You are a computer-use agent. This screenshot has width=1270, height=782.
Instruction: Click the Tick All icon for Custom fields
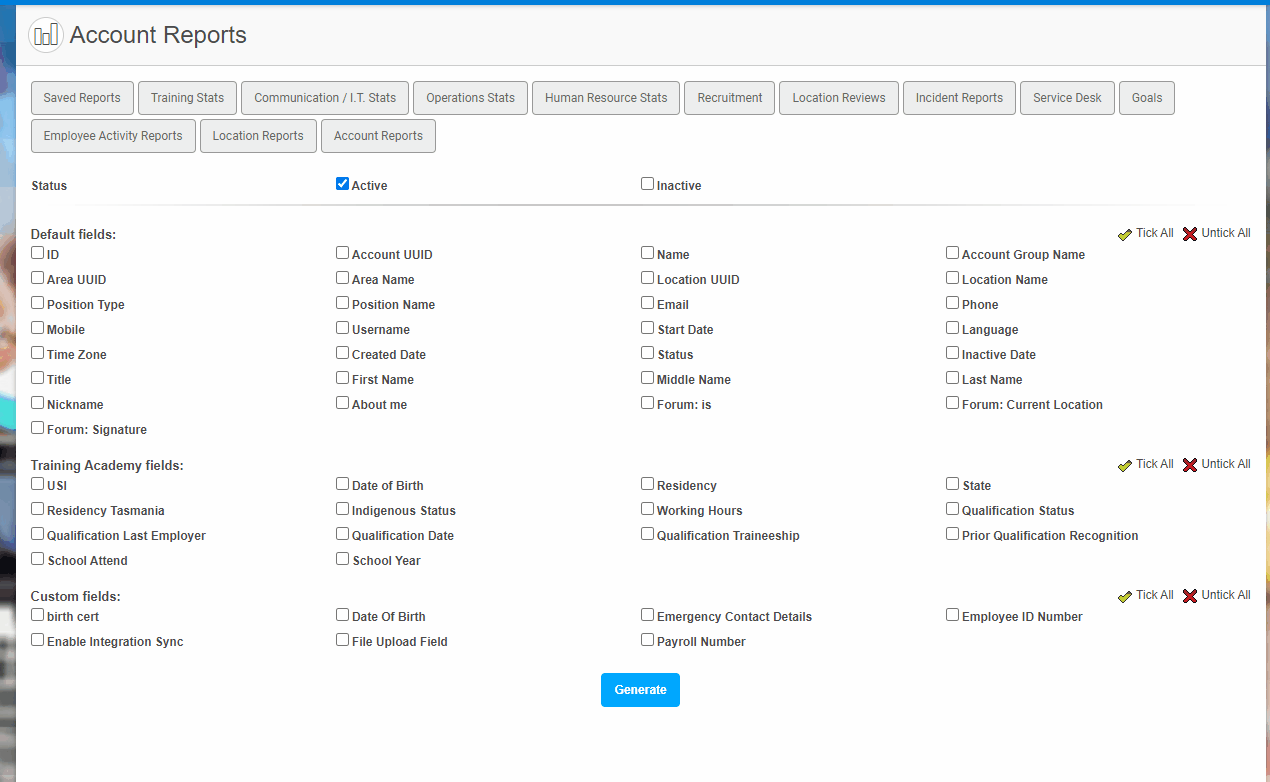point(1124,595)
